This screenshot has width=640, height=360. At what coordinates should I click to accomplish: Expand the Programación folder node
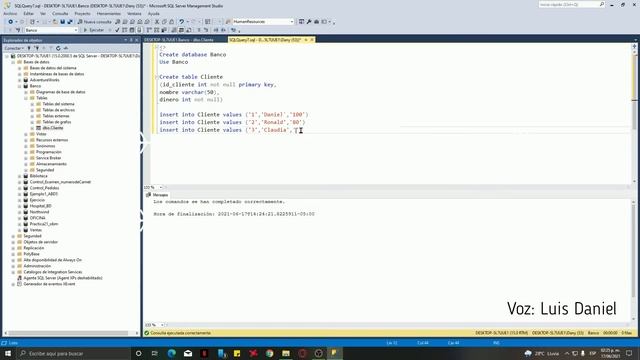tap(26, 152)
